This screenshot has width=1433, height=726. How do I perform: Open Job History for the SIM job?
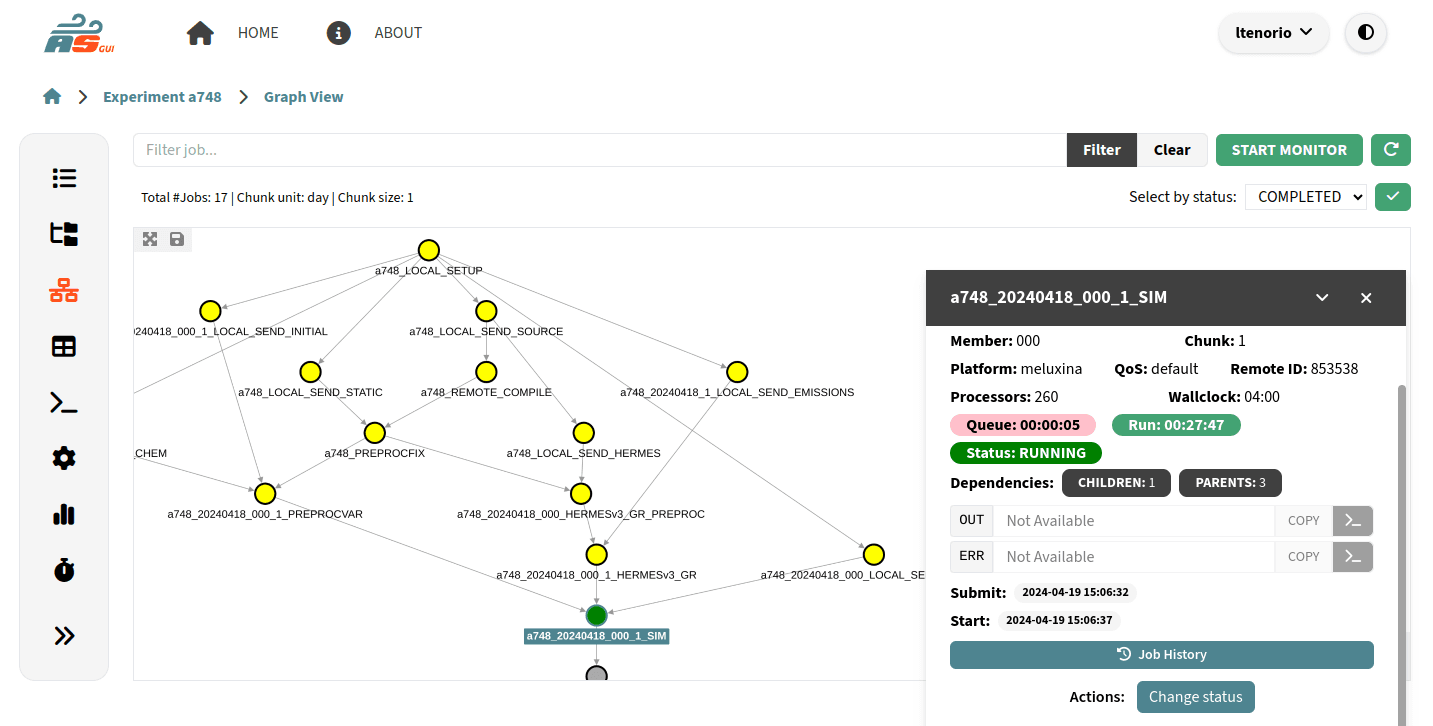[1161, 655]
